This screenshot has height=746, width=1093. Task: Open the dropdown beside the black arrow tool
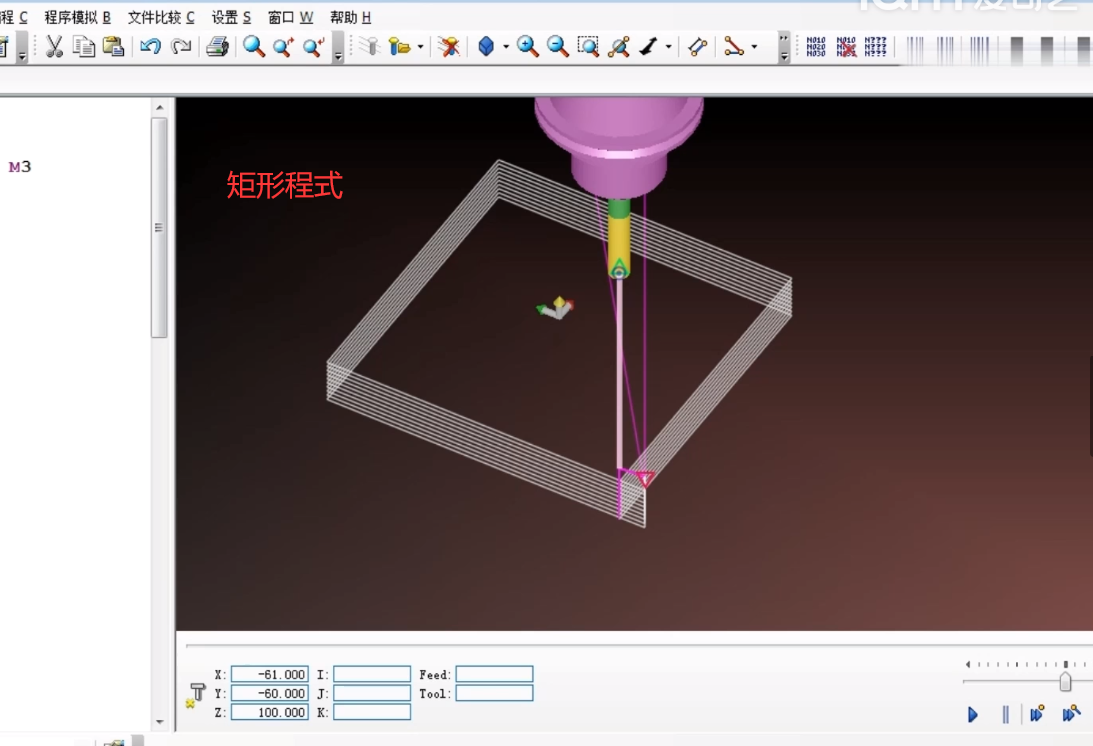pos(668,47)
